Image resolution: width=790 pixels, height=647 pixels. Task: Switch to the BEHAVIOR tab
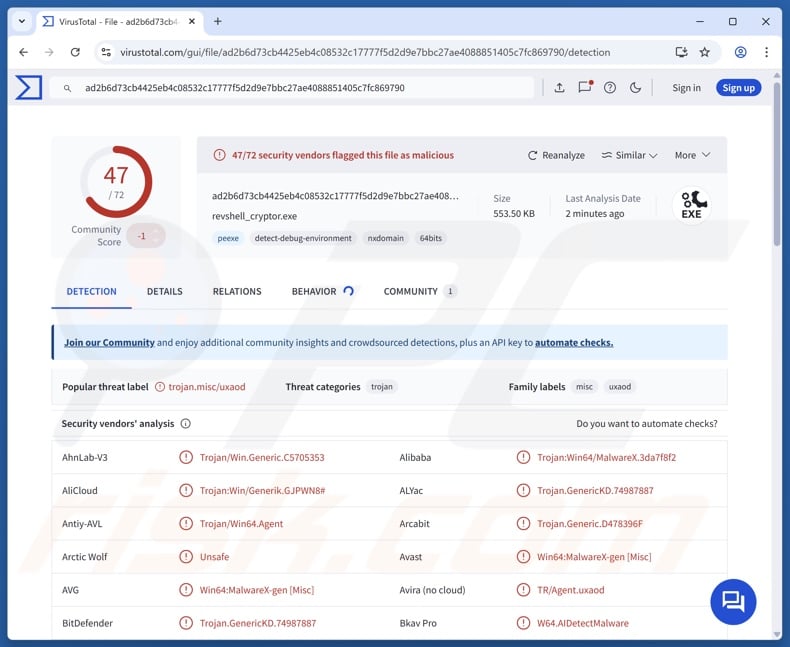coord(322,291)
